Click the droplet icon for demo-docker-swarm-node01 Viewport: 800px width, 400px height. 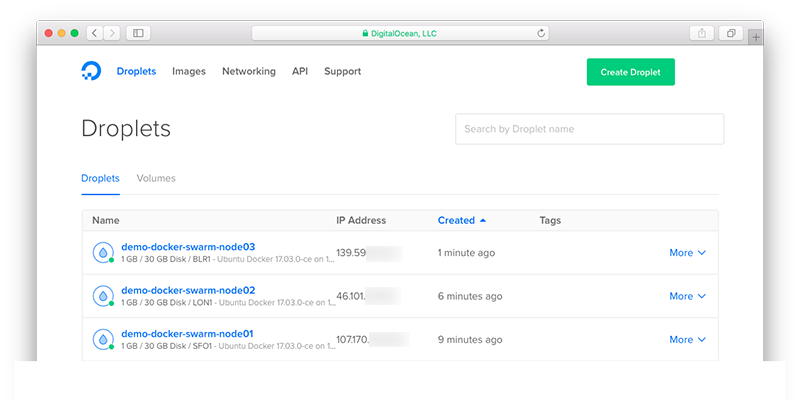(103, 339)
